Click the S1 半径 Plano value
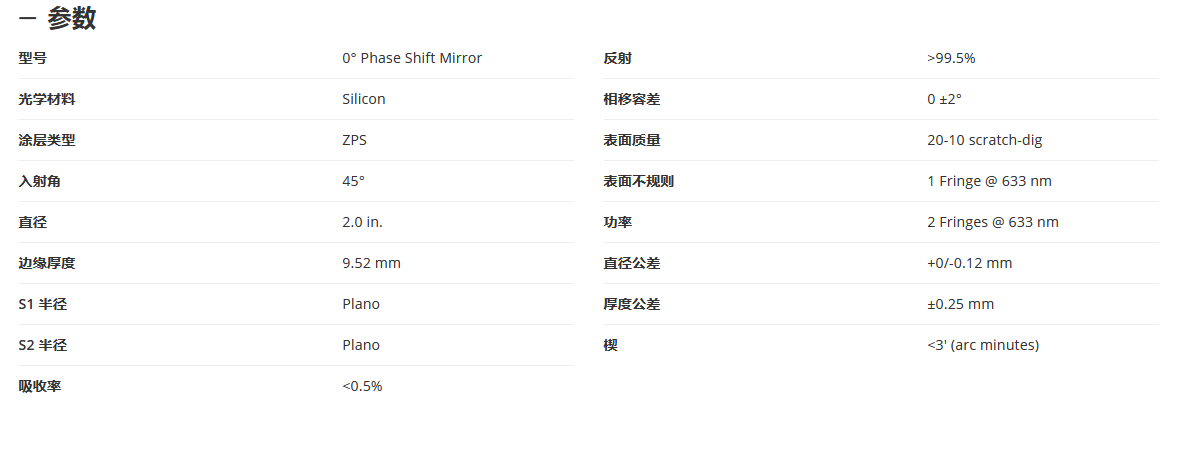This screenshot has height=454, width=1184. (x=360, y=304)
